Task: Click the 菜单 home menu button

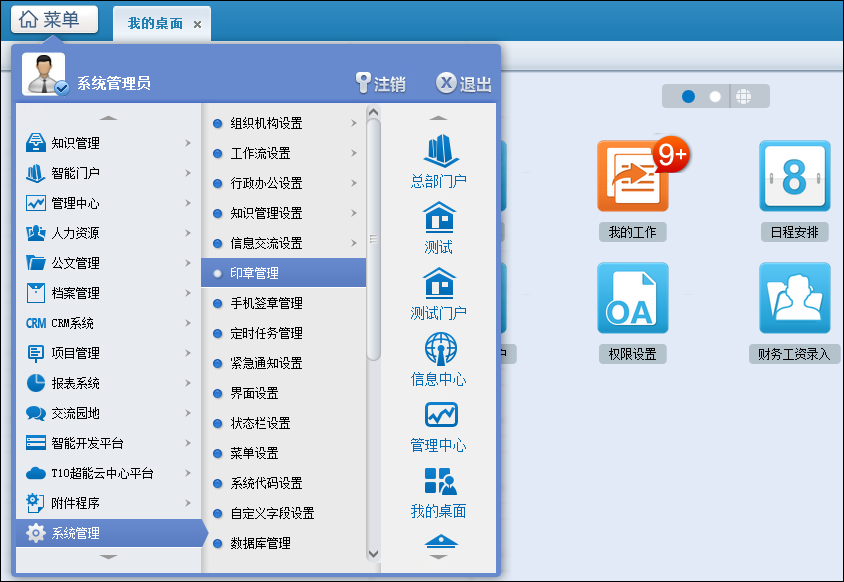Action: coord(54,20)
